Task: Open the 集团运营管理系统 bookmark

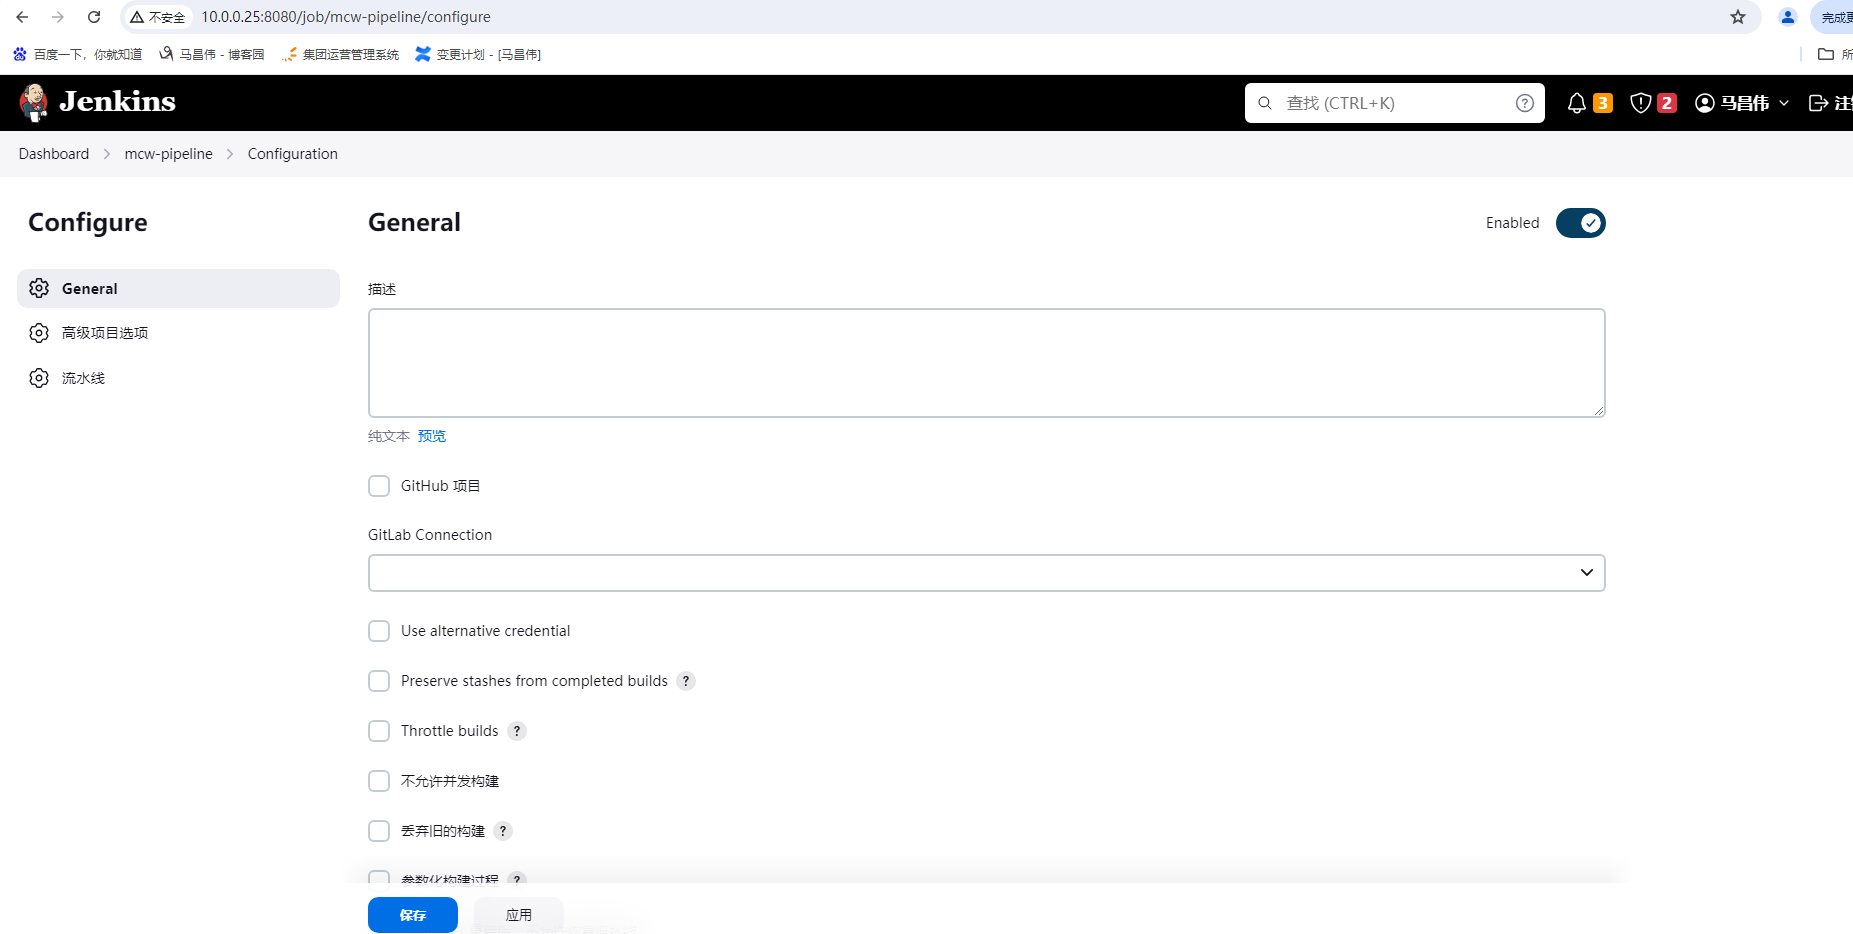Action: [x=341, y=54]
